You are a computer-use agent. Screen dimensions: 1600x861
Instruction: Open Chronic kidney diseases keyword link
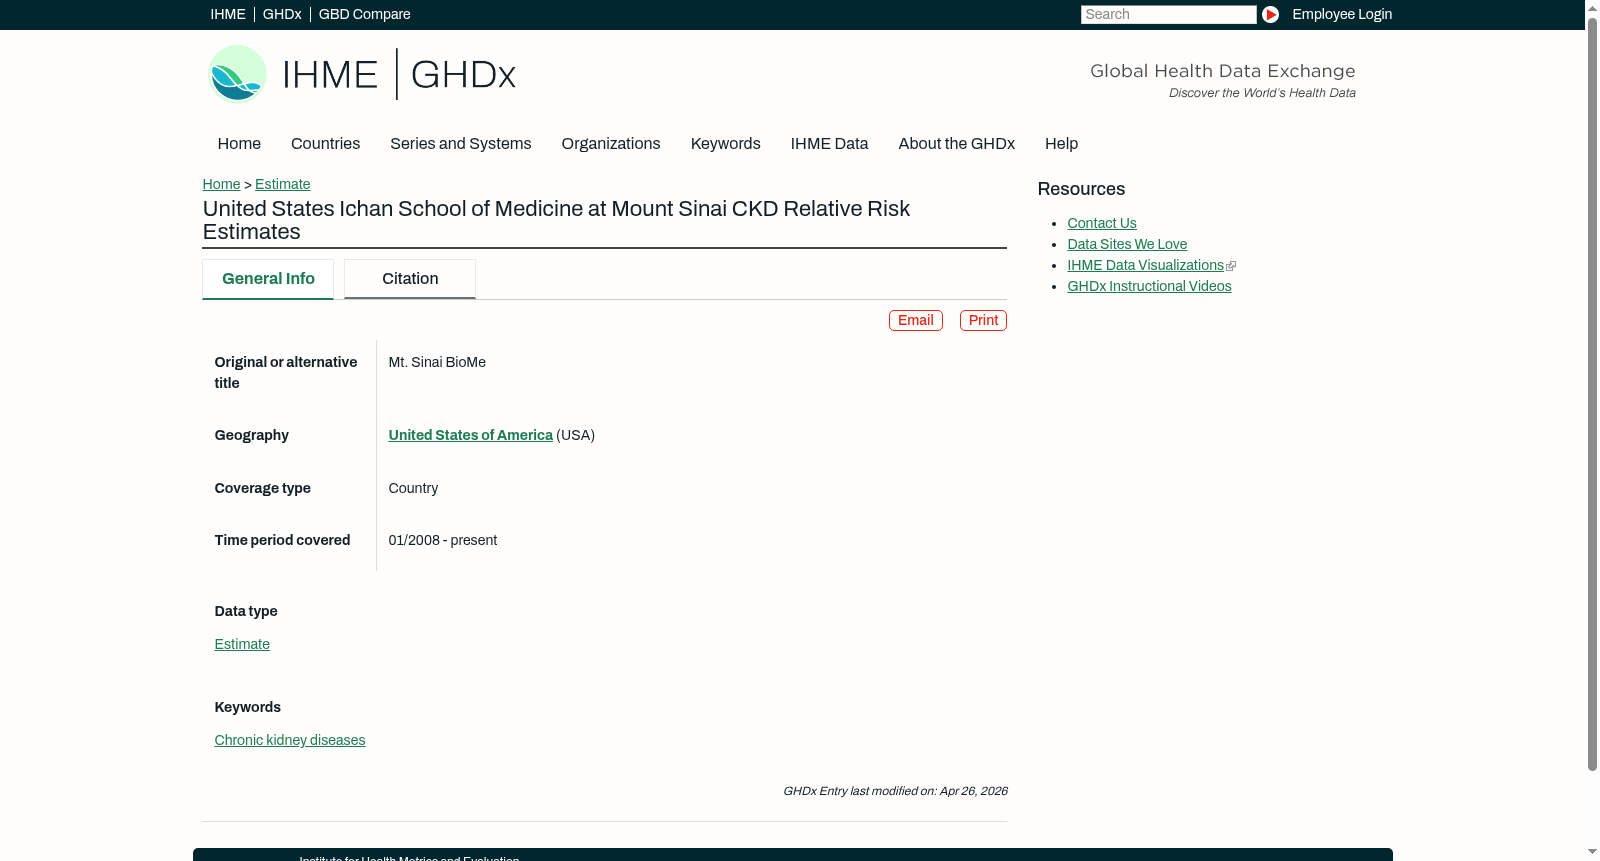click(x=290, y=740)
